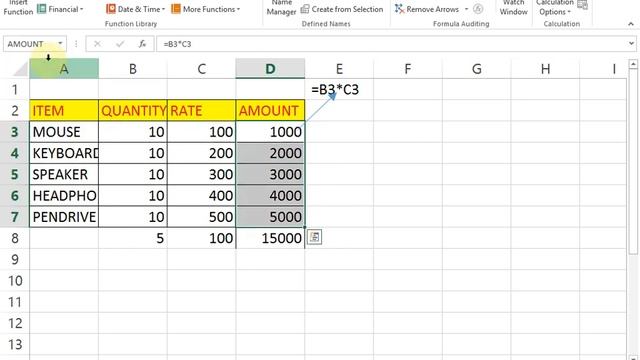
Task: Open More Functions dropdown
Action: pos(206,9)
